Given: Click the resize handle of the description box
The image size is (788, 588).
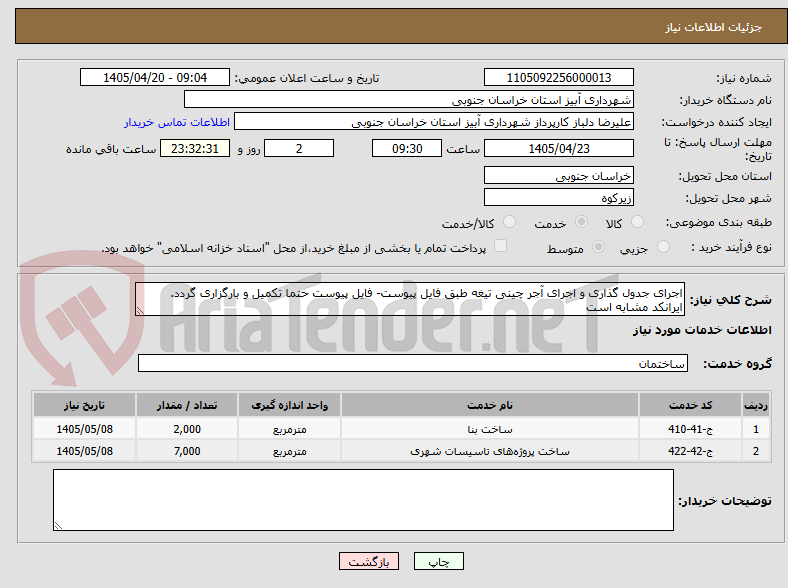Looking at the screenshot, I should pos(140,311).
